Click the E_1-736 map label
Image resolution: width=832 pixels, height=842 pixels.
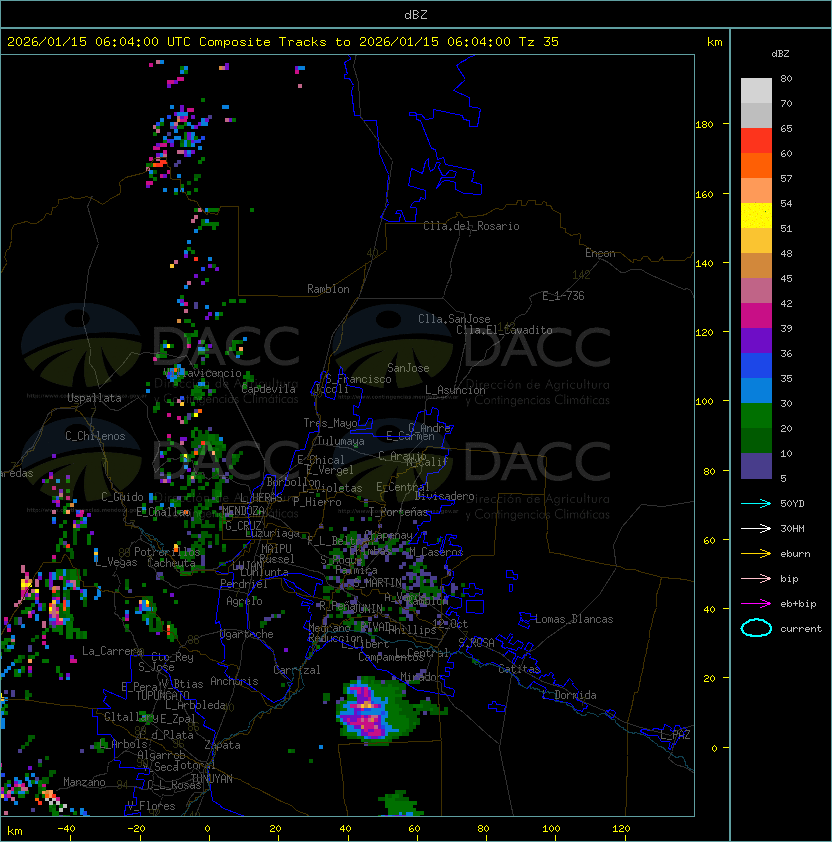(x=563, y=296)
